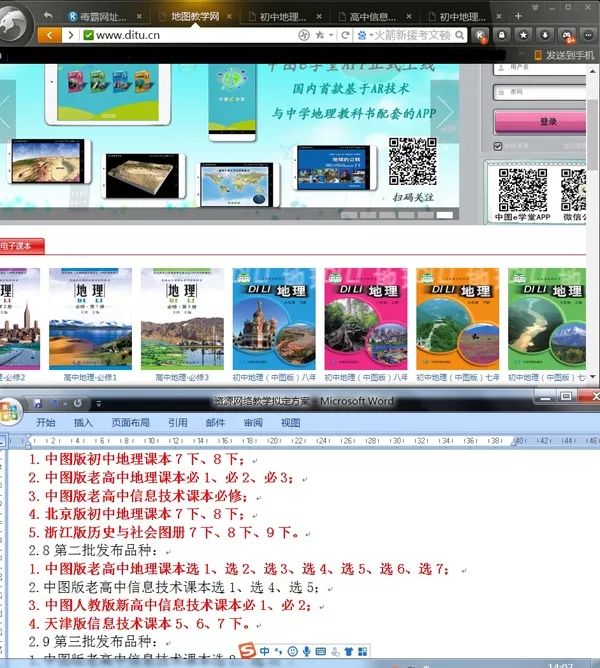Open the 插入 ribbon tab in Word

point(83,423)
